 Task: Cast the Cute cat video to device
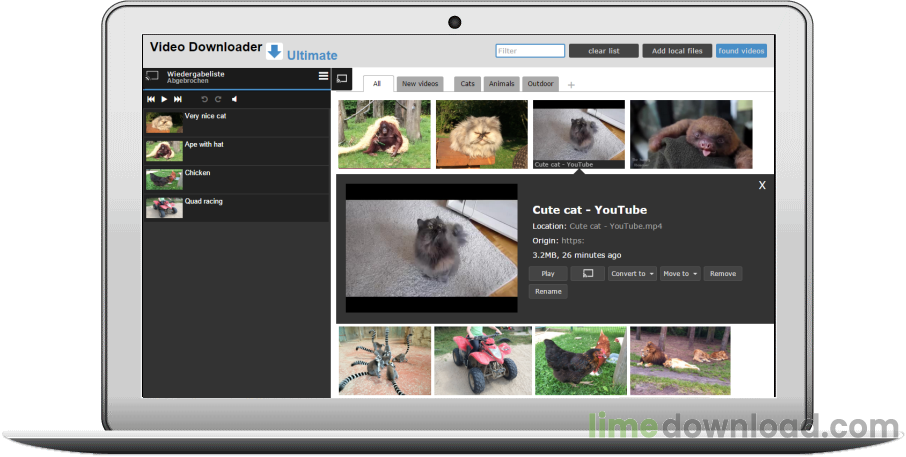pyautogui.click(x=588, y=274)
